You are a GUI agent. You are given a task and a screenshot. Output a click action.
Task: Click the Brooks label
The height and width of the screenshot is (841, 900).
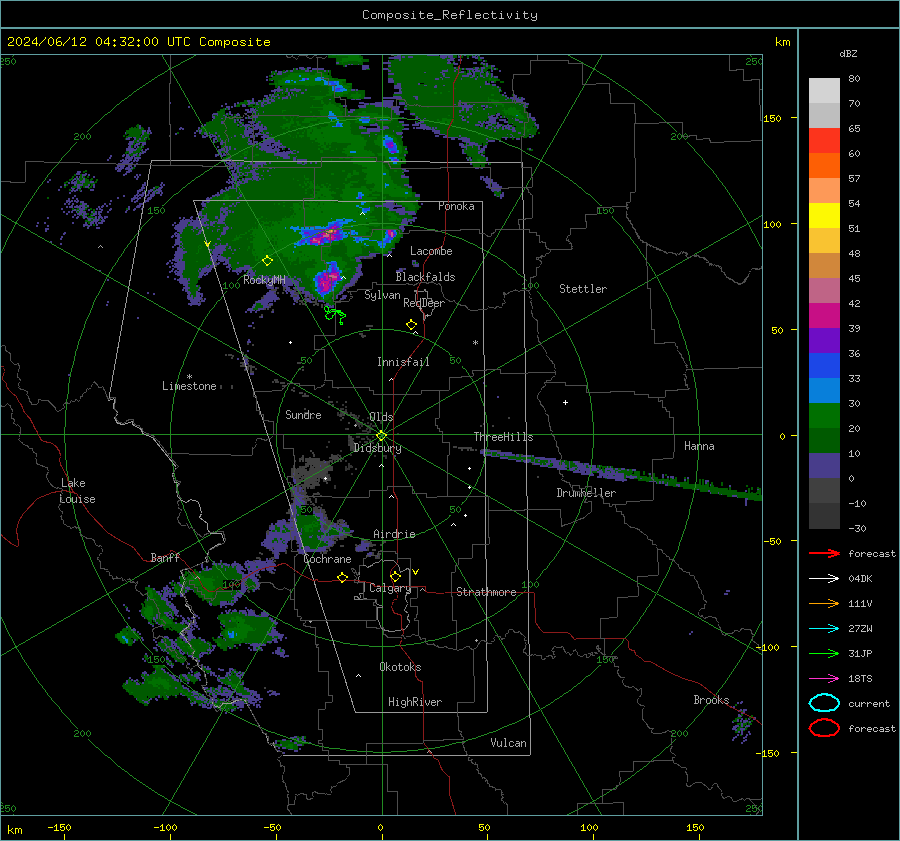coord(711,700)
